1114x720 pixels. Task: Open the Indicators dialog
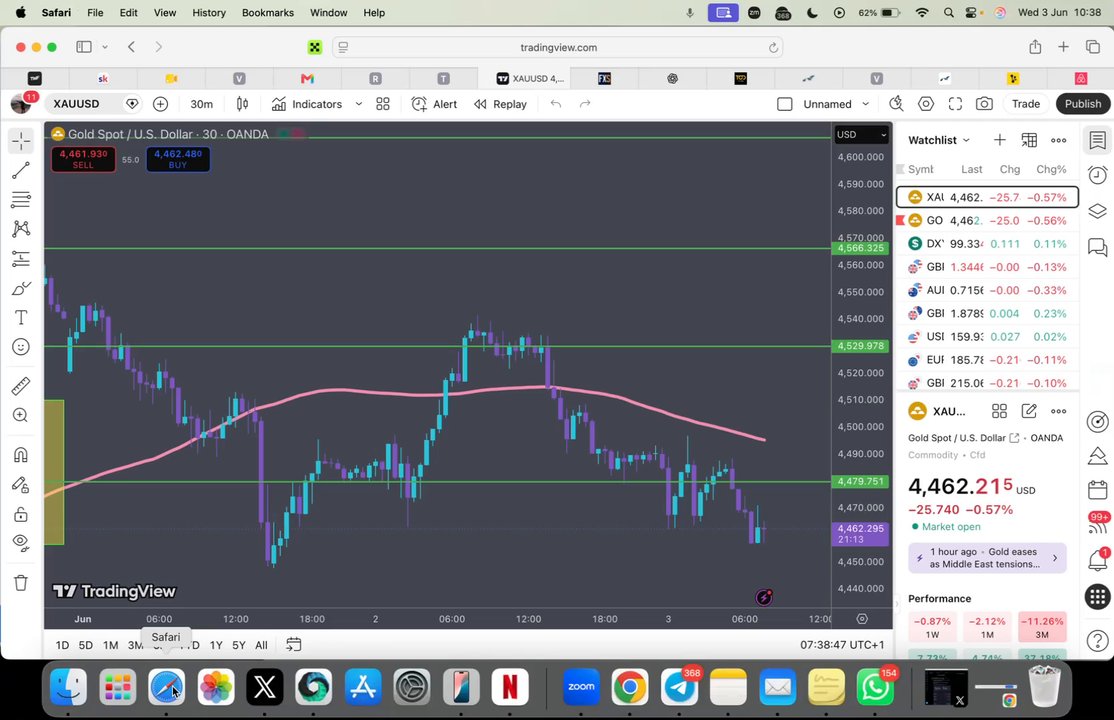pyautogui.click(x=307, y=104)
